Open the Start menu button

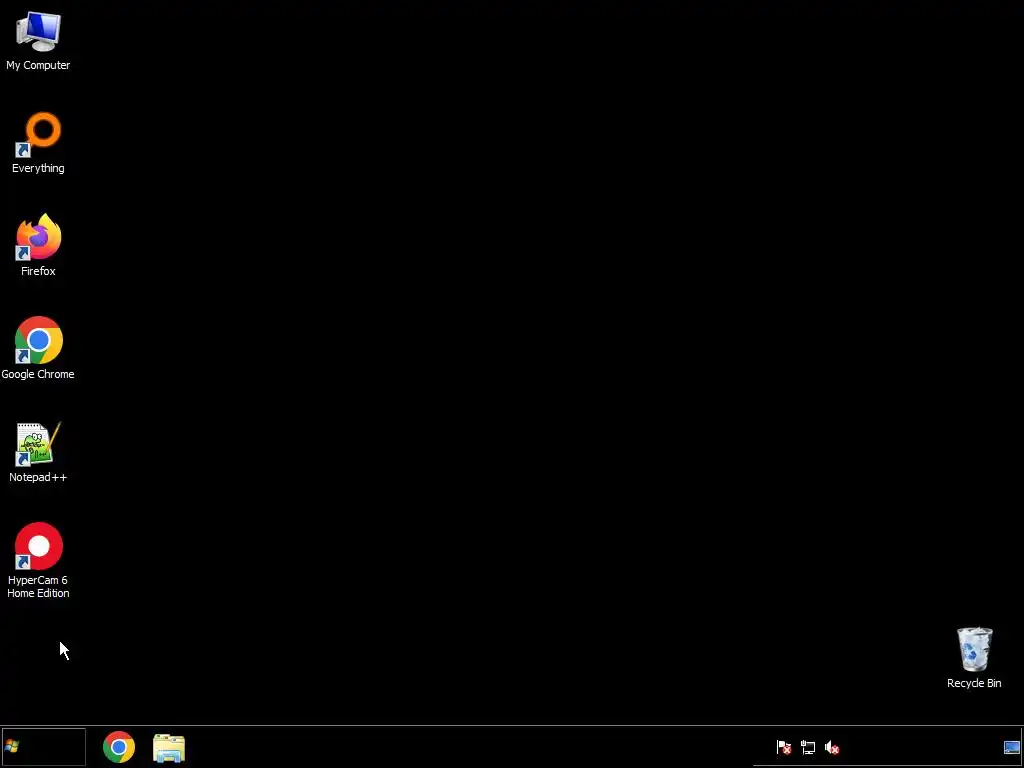(43, 746)
